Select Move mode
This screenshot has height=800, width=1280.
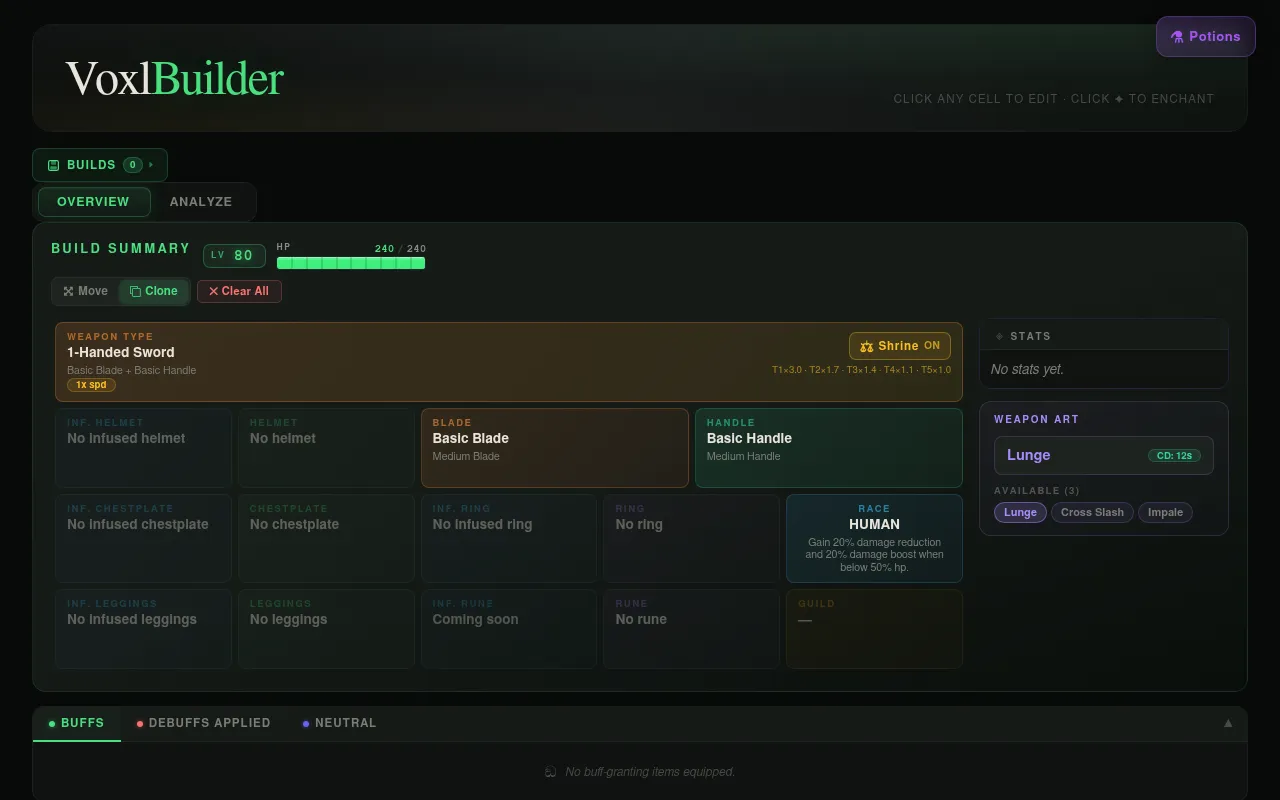(x=86, y=291)
